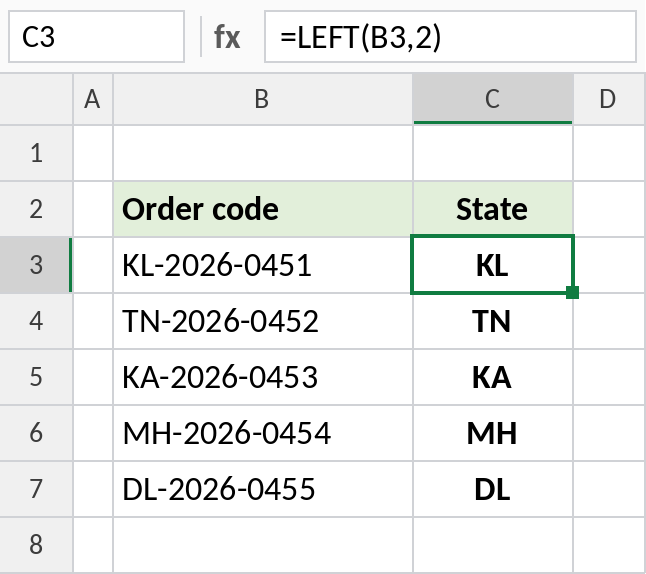Click the formula bar containing =LEFT(B3,2)
This screenshot has width=646, height=574.
click(x=450, y=37)
